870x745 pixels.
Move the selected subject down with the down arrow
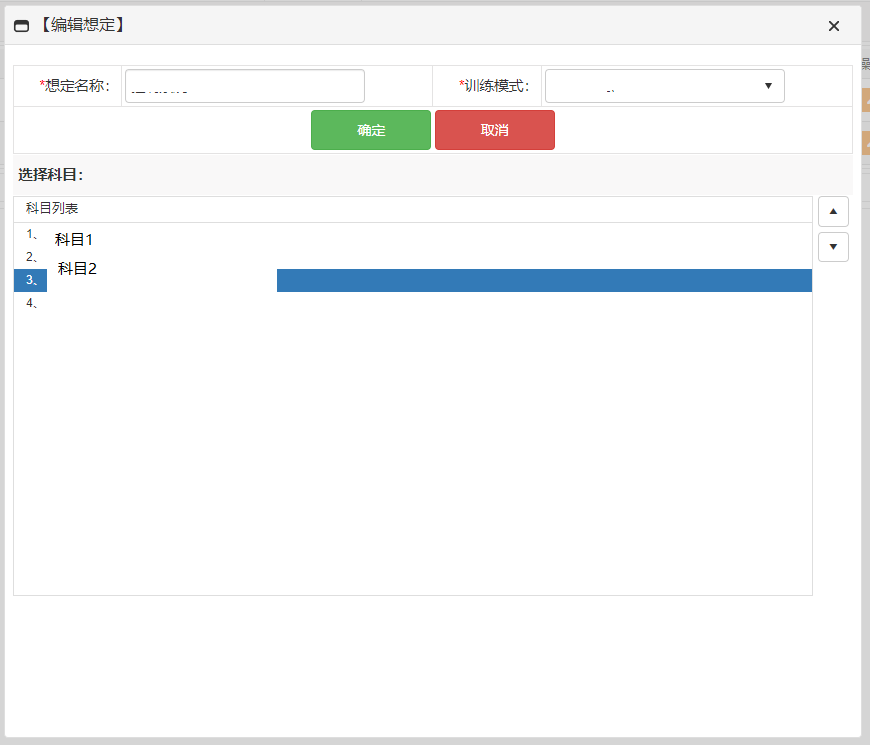coord(833,247)
